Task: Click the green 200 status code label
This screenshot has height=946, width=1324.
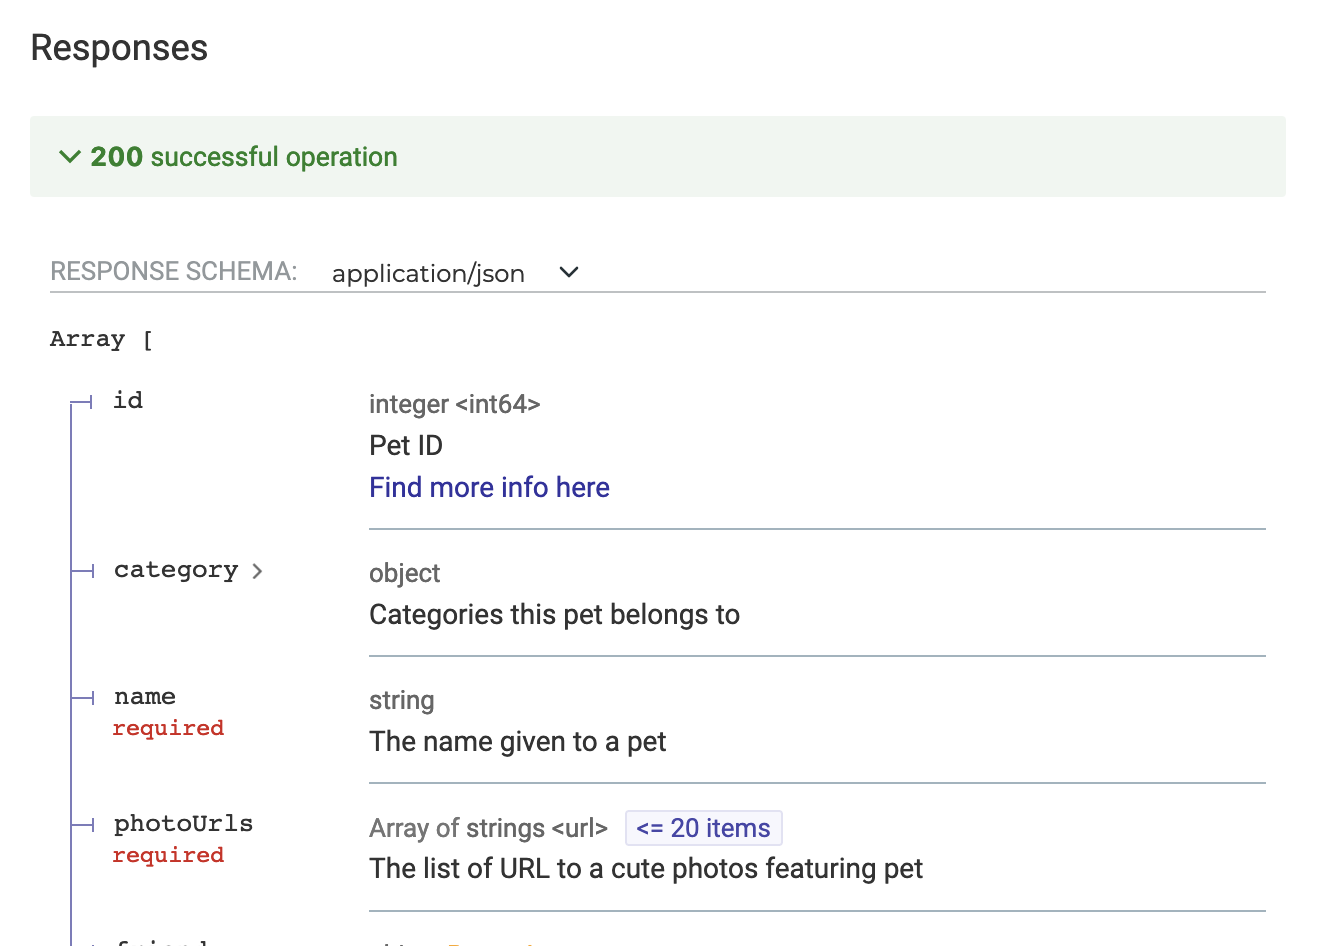Action: coord(115,156)
